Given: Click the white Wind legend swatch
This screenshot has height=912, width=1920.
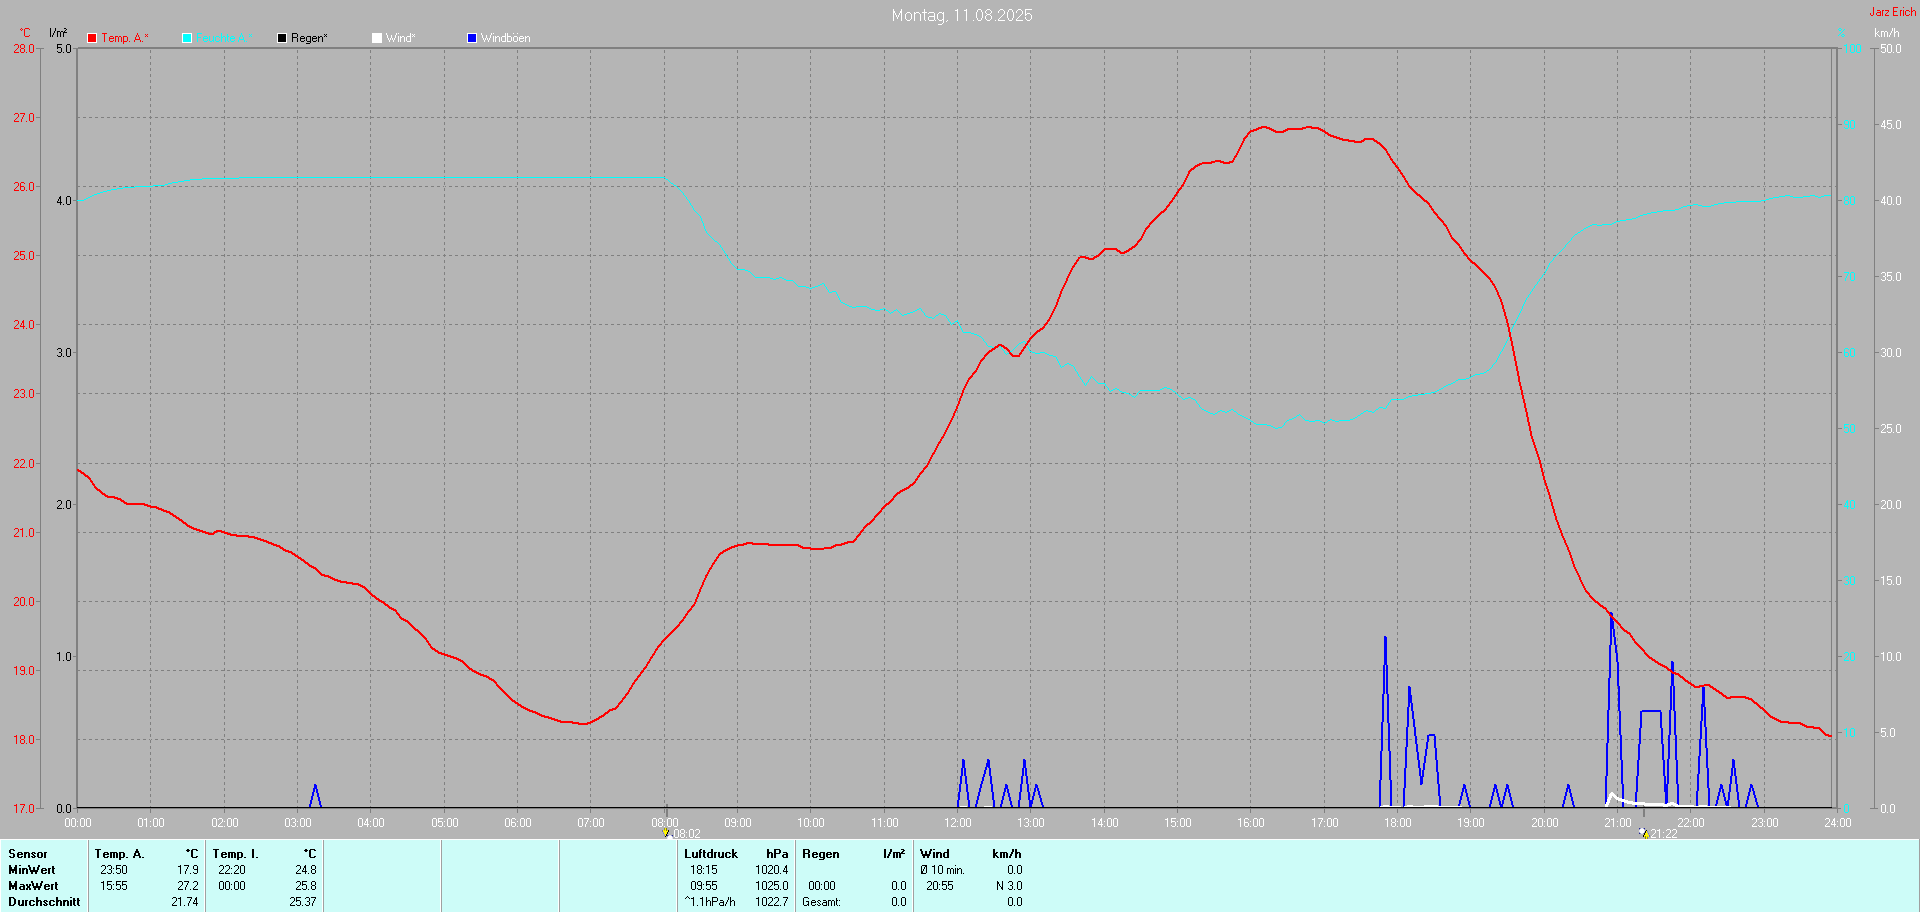Looking at the screenshot, I should click(x=377, y=38).
